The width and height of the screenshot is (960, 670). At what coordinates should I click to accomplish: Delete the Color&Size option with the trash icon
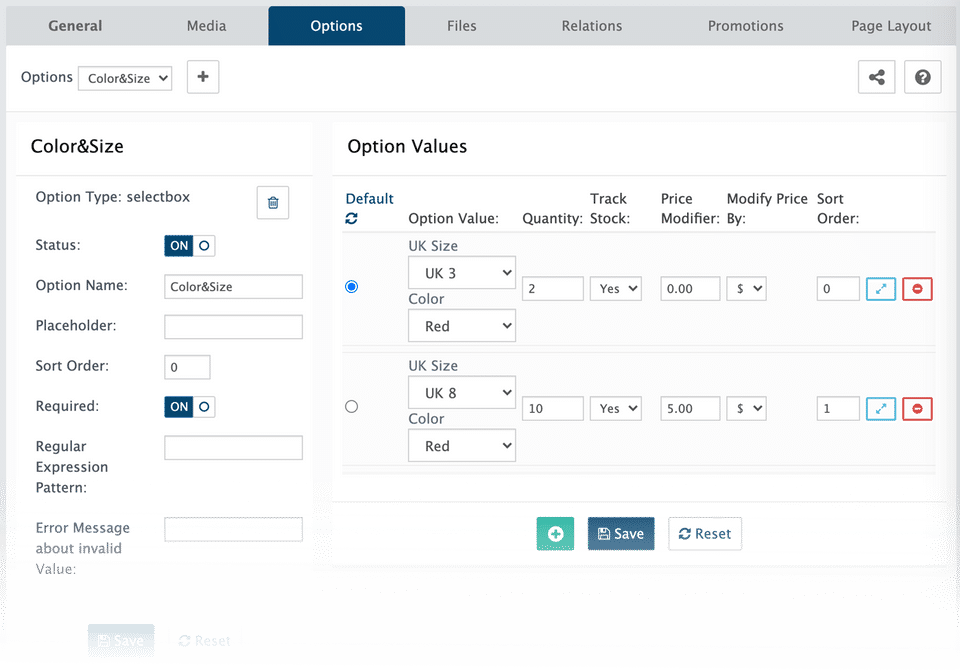[x=273, y=203]
